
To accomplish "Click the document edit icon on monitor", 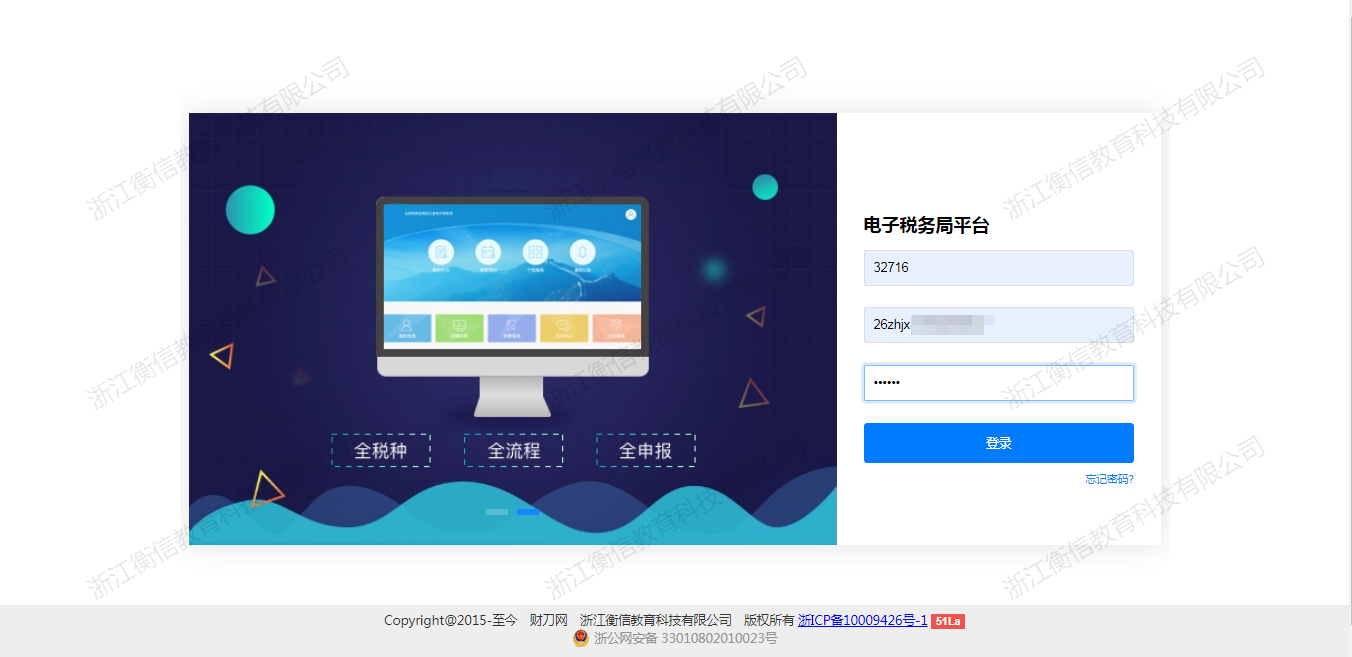I will [x=440, y=252].
